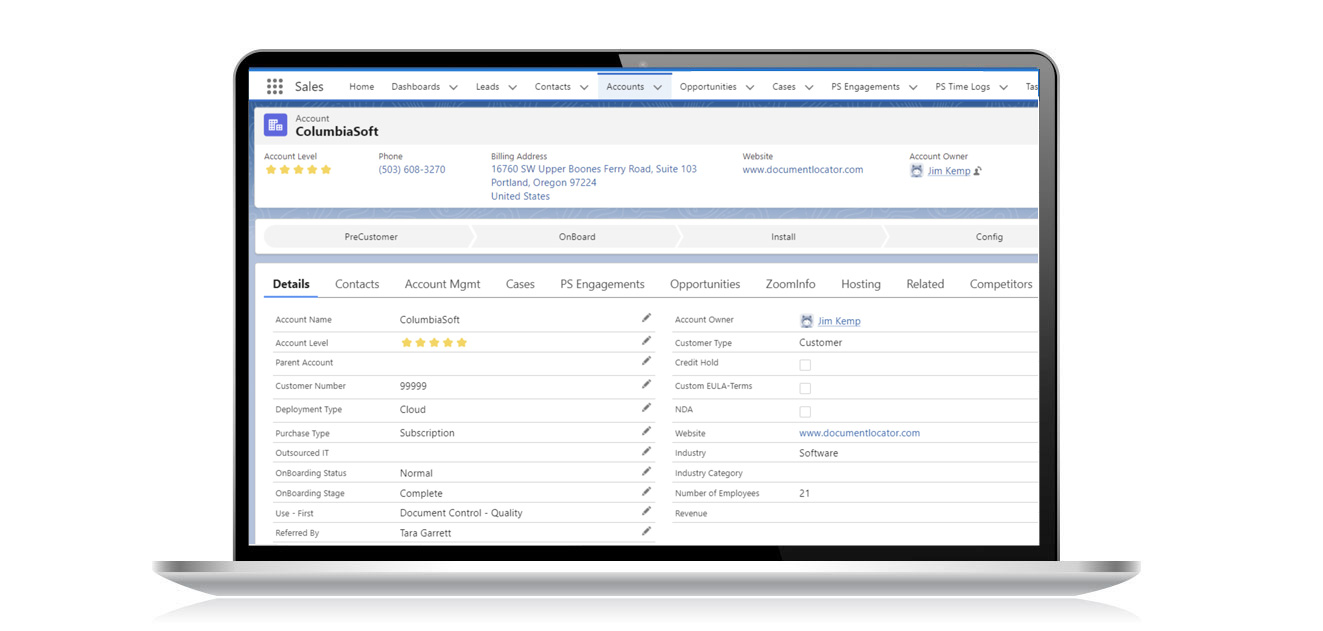Edit Parent Account pencil icon
Image resolution: width=1323 pixels, height=631 pixels.
point(646,361)
